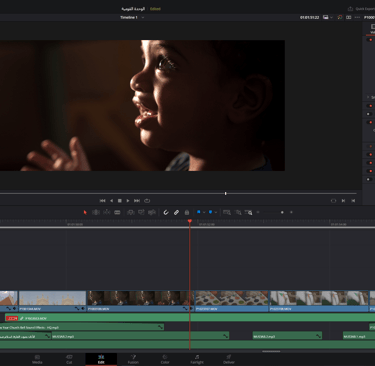Click the Play forward button
The width and height of the screenshot is (375, 366).
tap(128, 201)
